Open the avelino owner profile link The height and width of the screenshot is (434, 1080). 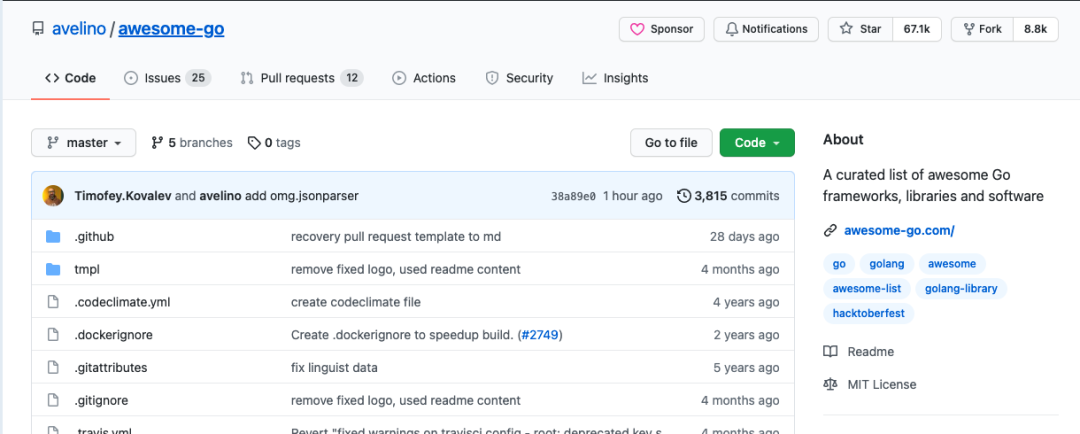coord(79,29)
